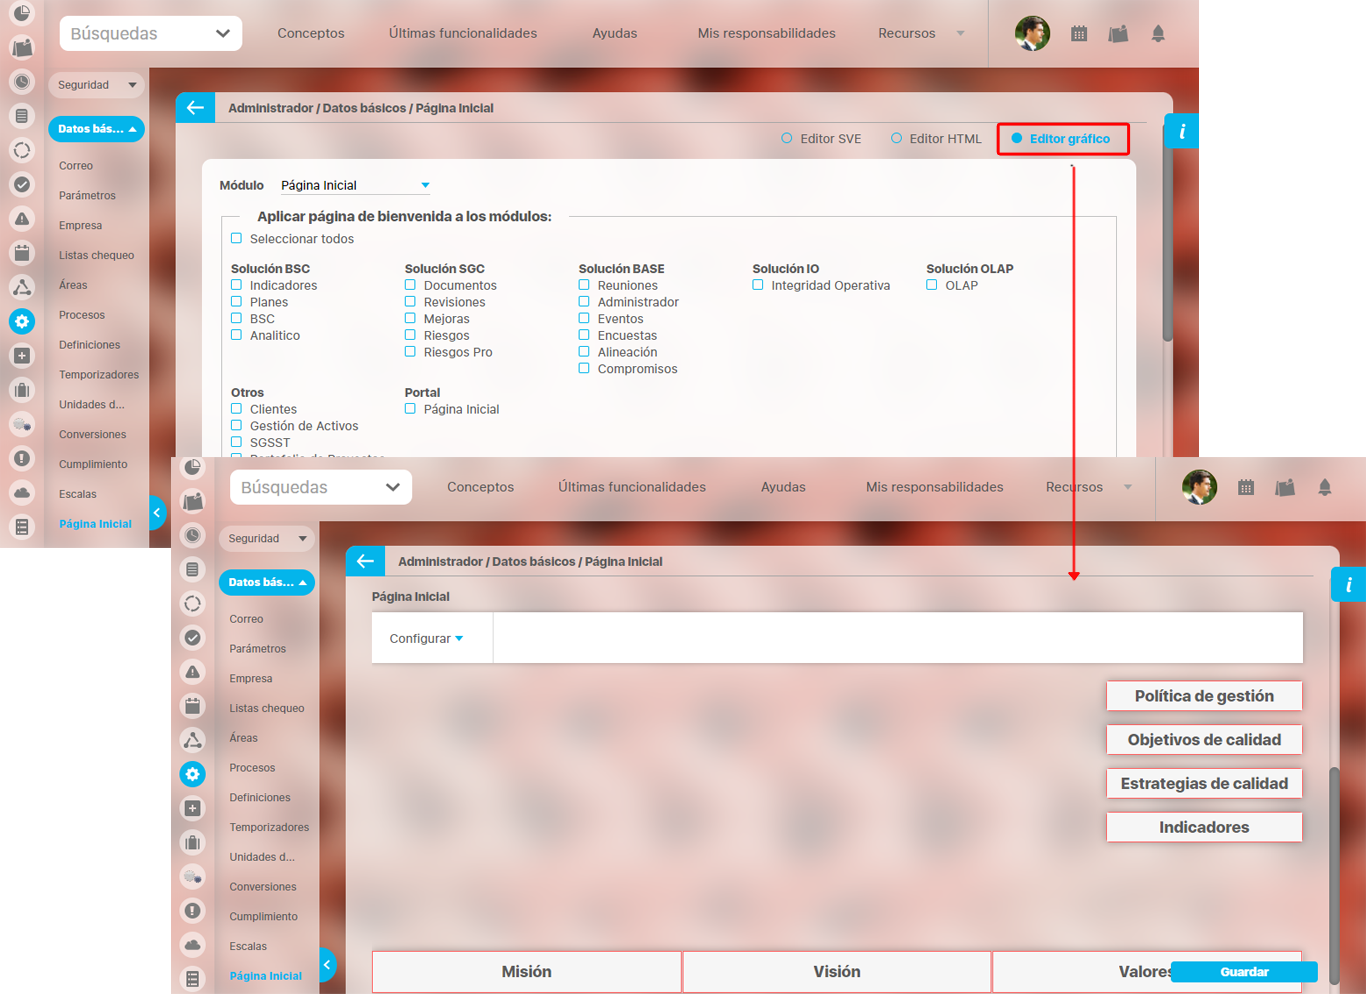Open the blue info panel icon
Screen dimensions: 1366x994
(1181, 131)
